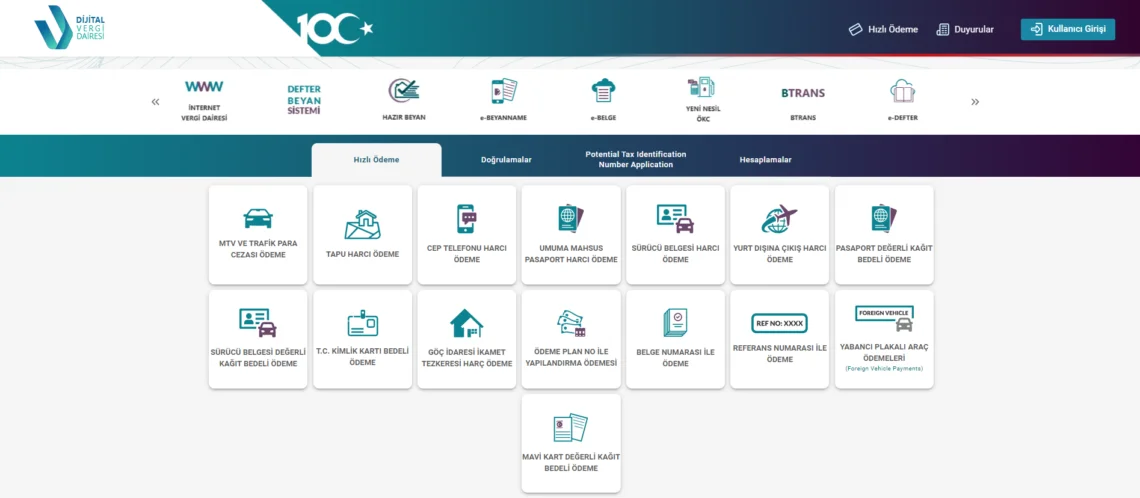Open Potential Tax Identification Number Application tab

coord(636,160)
